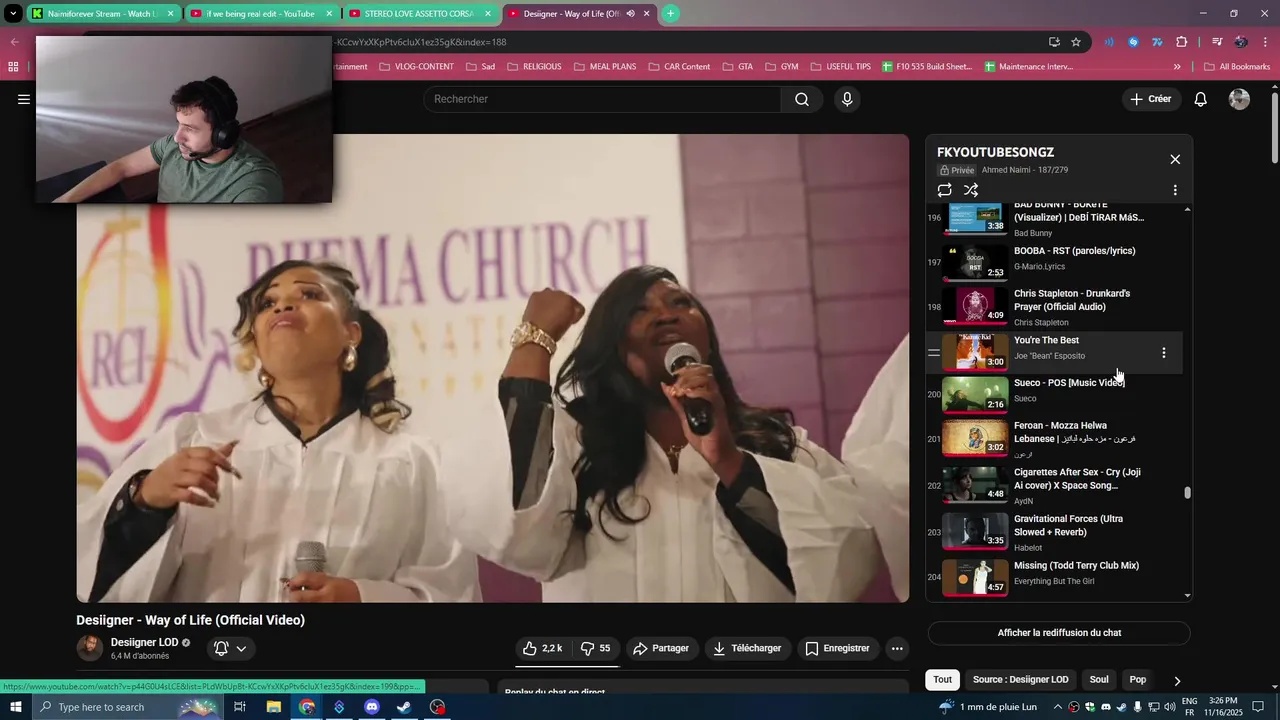This screenshot has width=1280, height=720.
Task: Like the video with thumbs up
Action: 542,648
